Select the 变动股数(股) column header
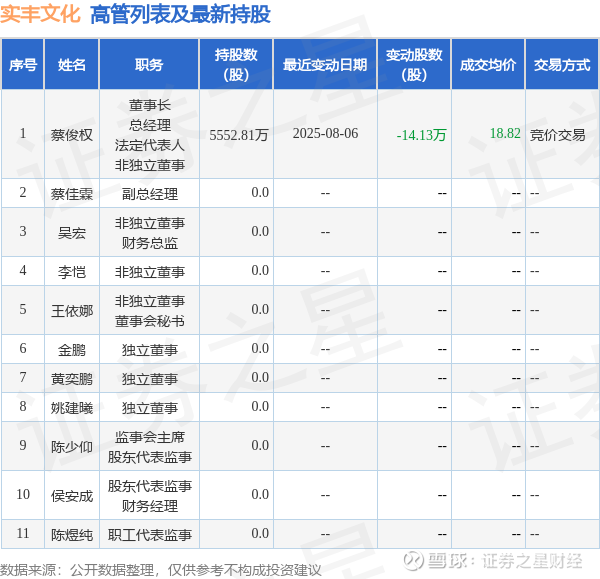600x579 pixels. click(x=414, y=64)
